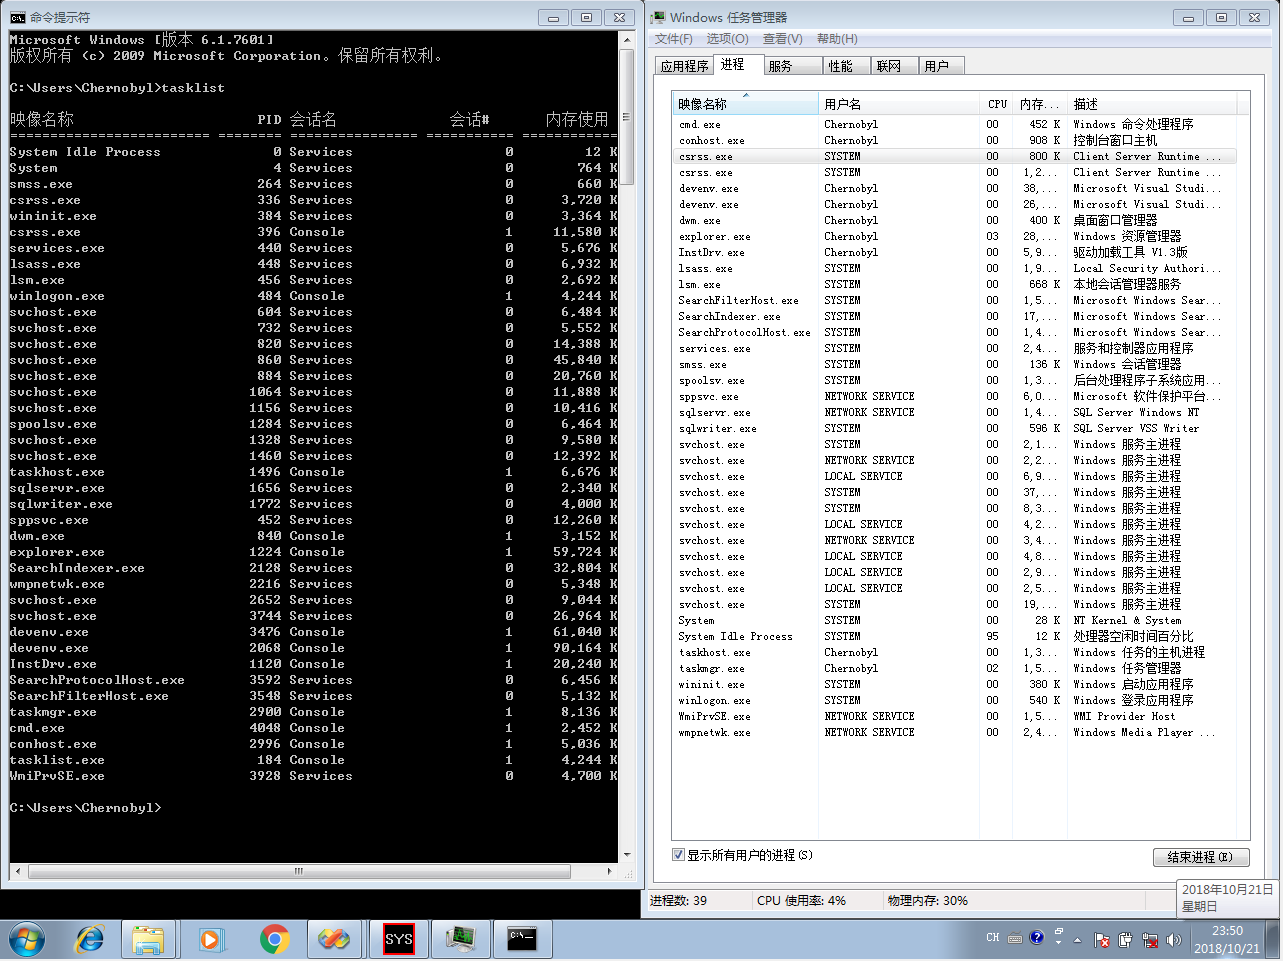This screenshot has height=961, width=1283.
Task: Open Action Center flag icon in tray
Action: click(x=1102, y=940)
